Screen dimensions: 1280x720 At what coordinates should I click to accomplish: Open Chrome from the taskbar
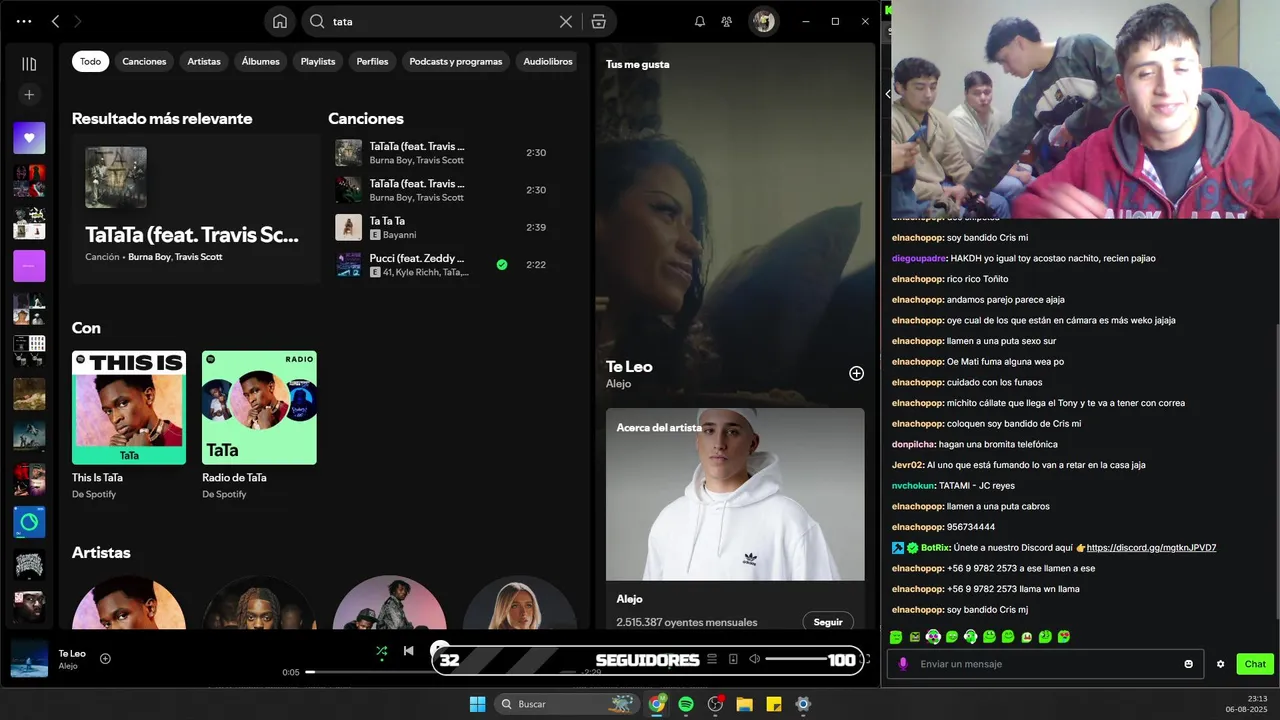(657, 704)
